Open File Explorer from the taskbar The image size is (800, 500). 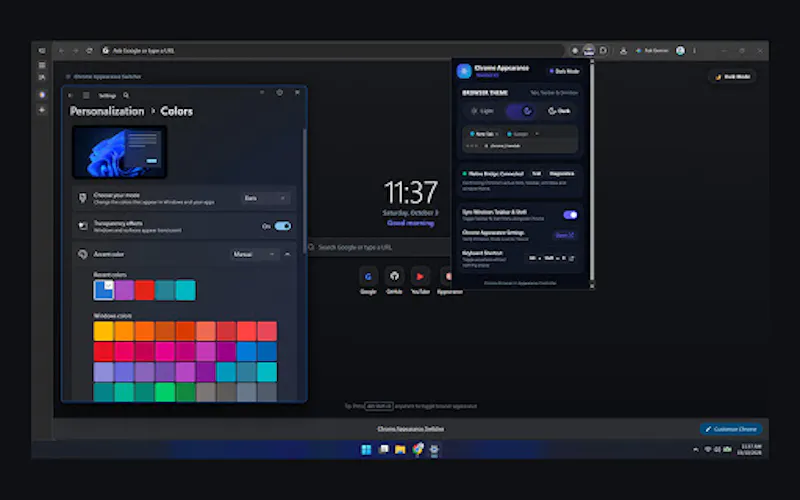tap(400, 449)
